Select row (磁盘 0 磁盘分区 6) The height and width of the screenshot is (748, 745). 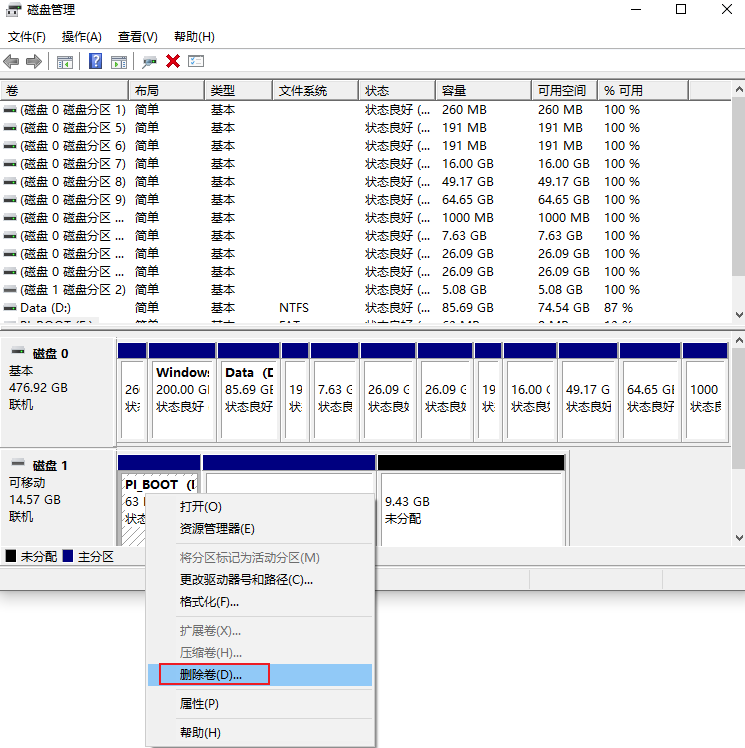coord(365,146)
